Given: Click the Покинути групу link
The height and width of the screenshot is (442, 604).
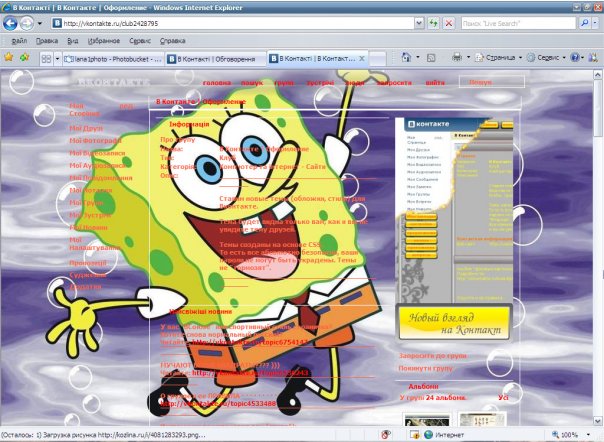Looking at the screenshot, I should point(426,368).
